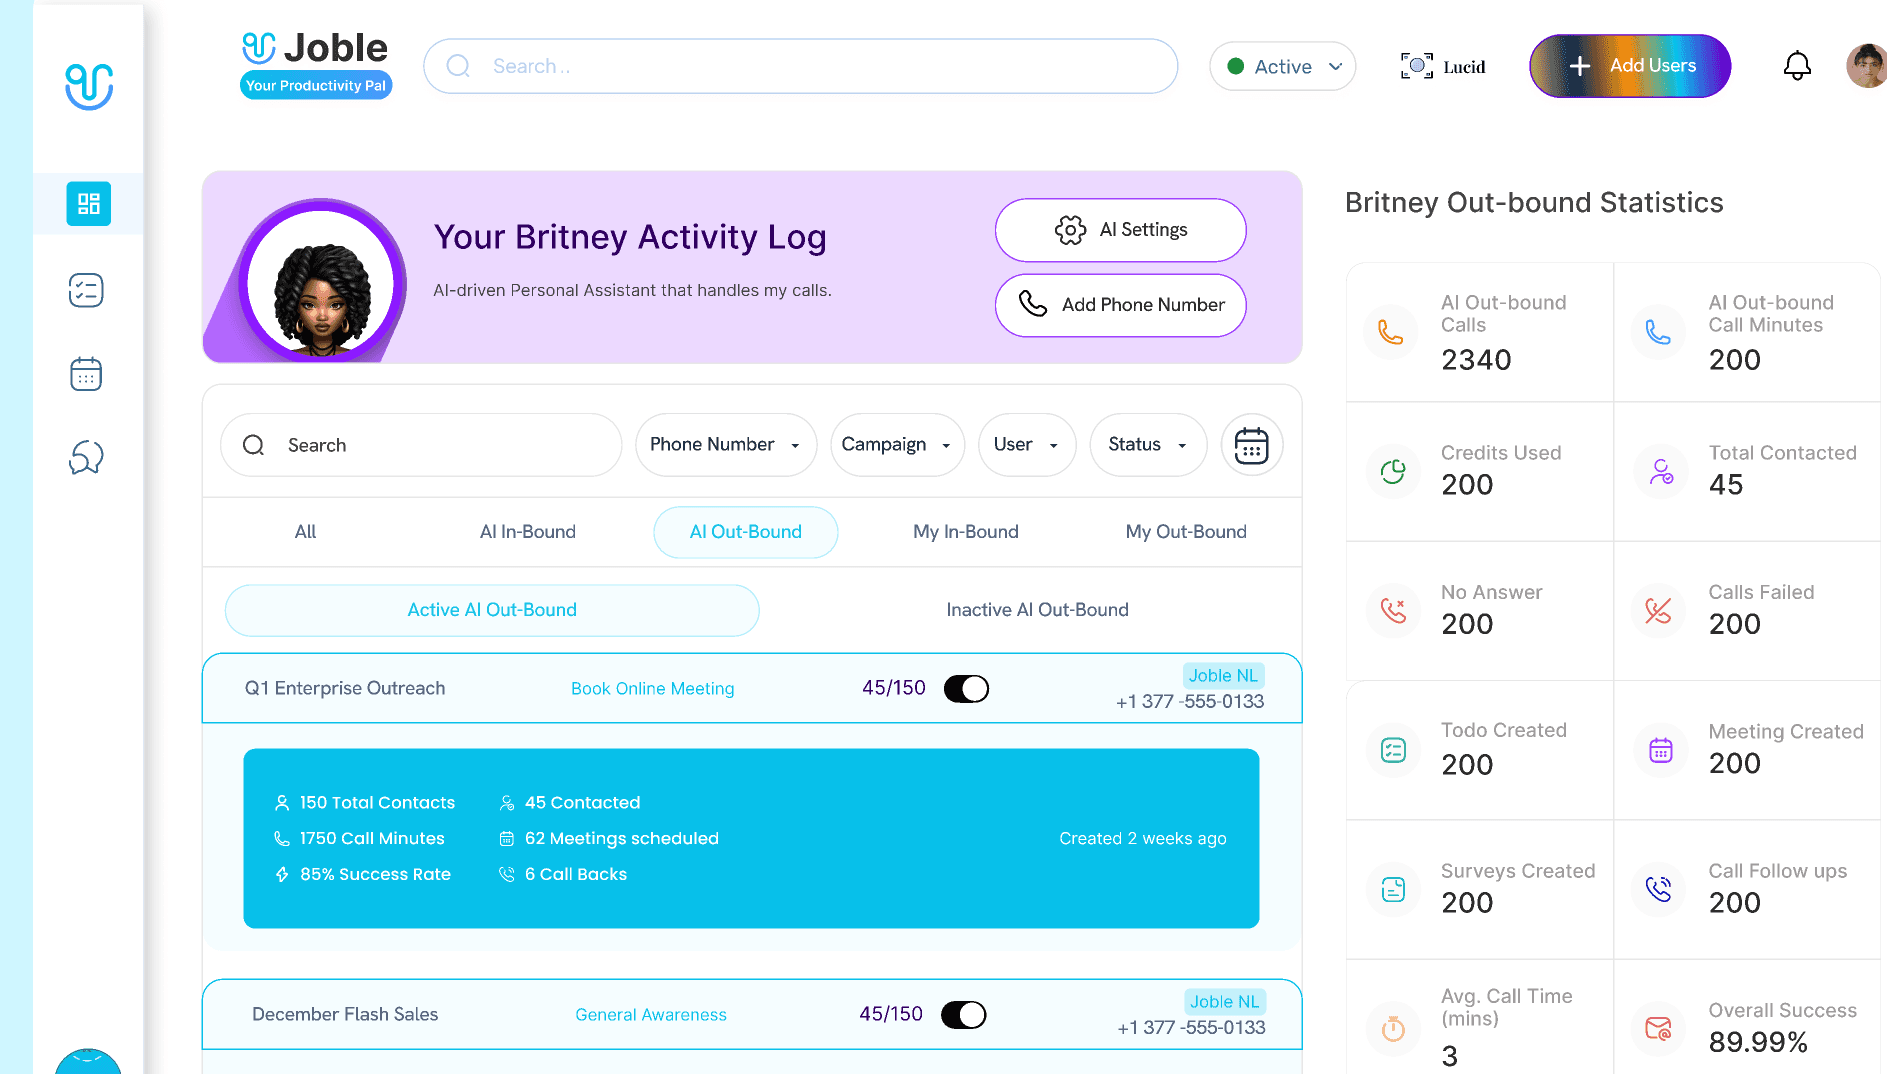The image size is (1887, 1074).
Task: Expand the User filter dropdown
Action: click(x=1027, y=445)
